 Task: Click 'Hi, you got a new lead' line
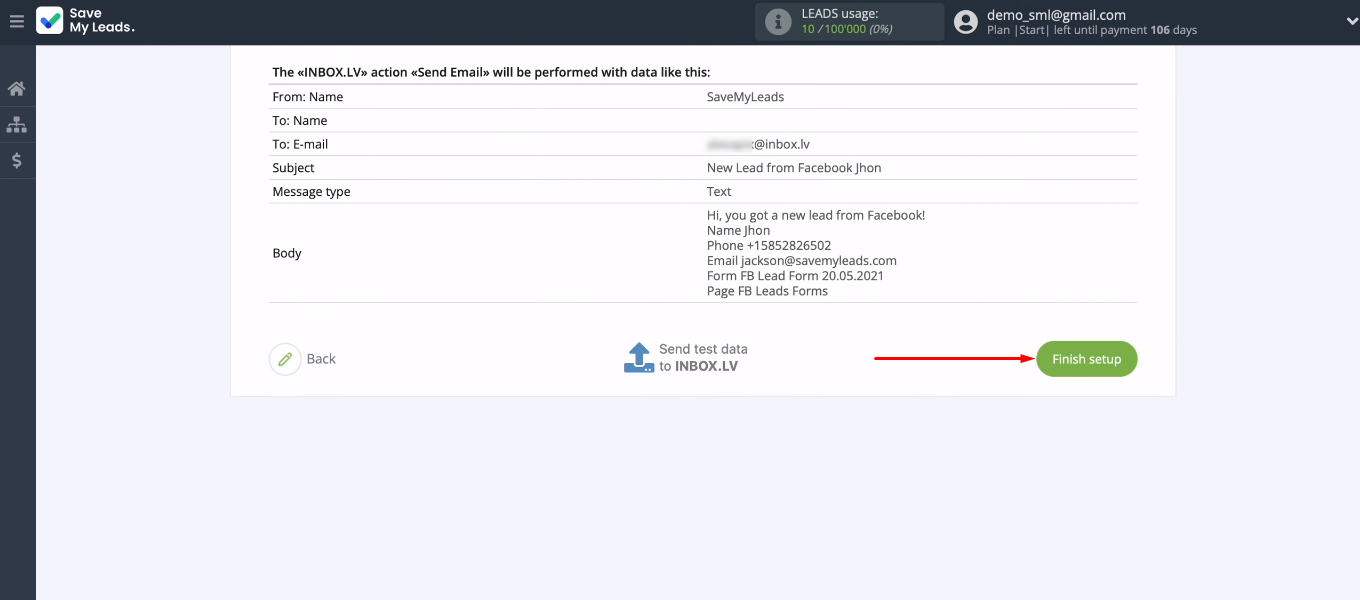click(x=816, y=215)
